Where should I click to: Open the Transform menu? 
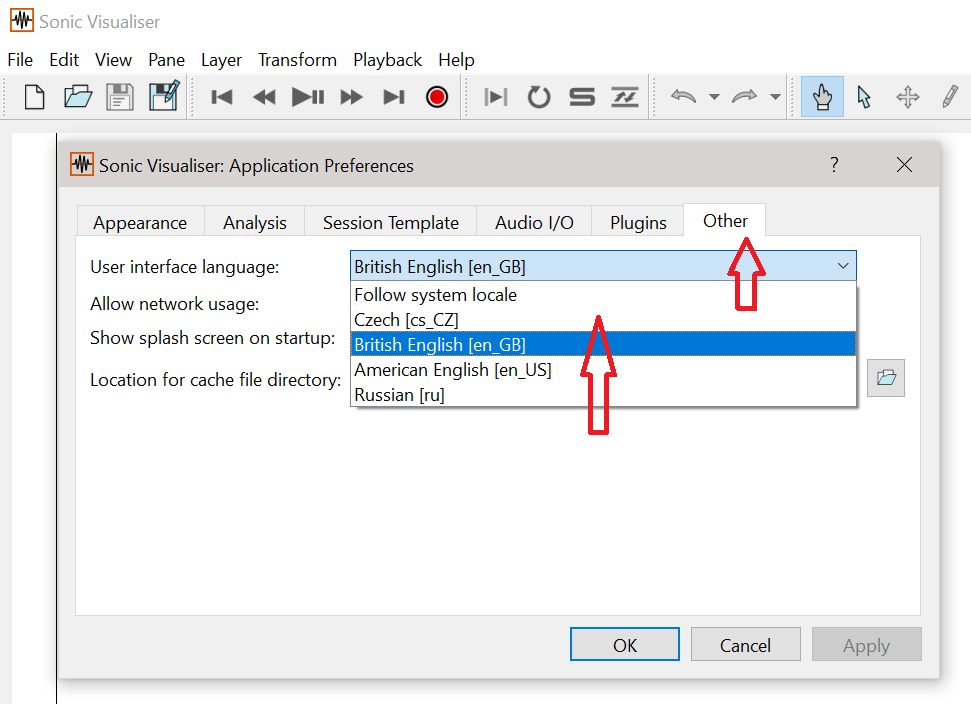tap(297, 60)
